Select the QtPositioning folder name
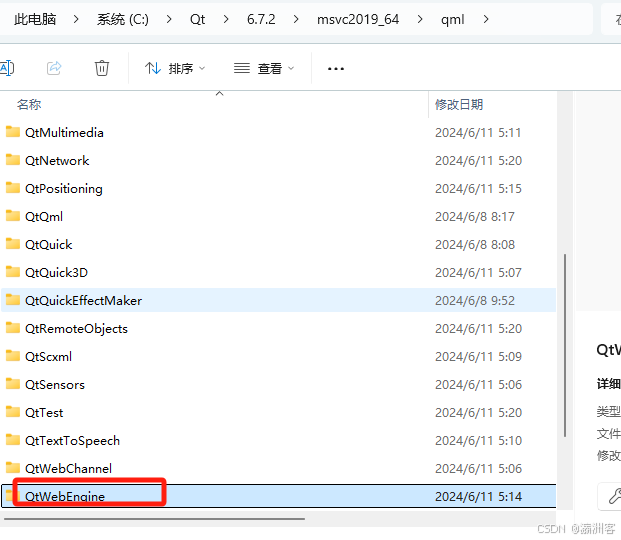Viewport: 621px width, 540px height. pos(64,189)
